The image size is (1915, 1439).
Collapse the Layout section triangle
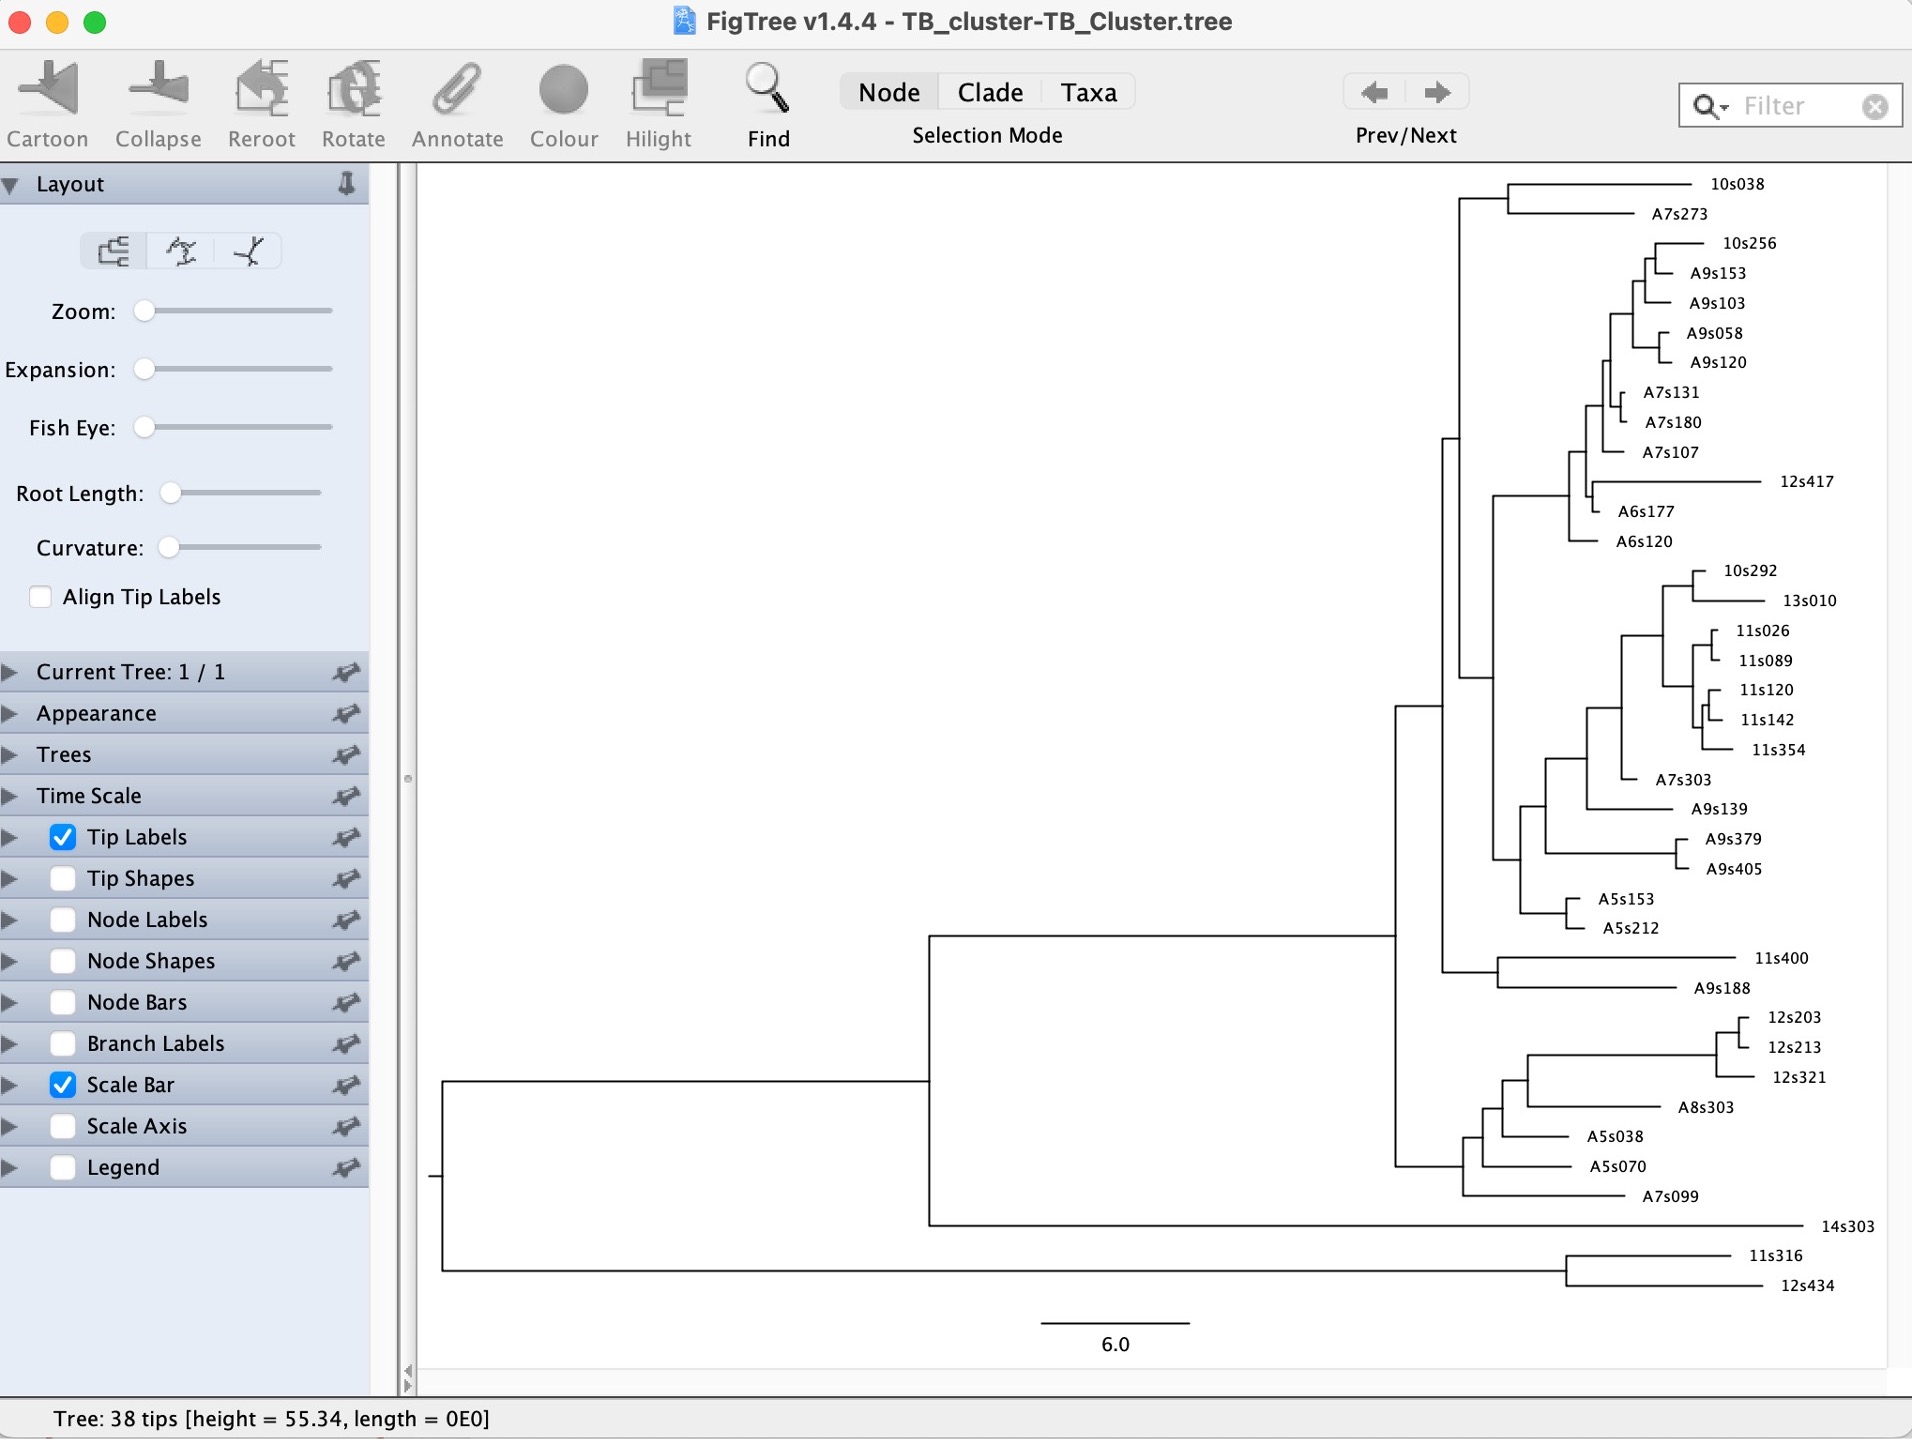click(12, 185)
